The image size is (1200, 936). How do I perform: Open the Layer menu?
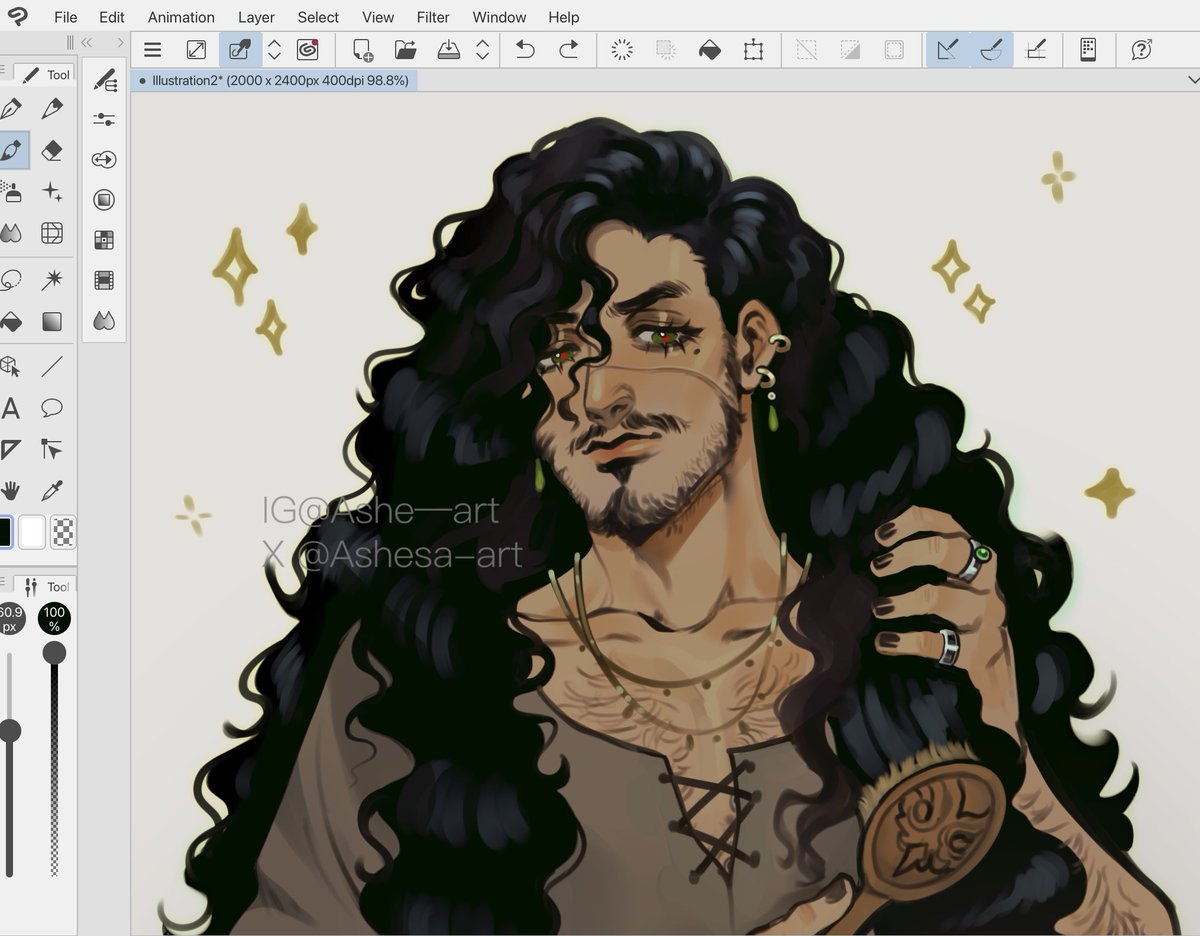coord(256,17)
